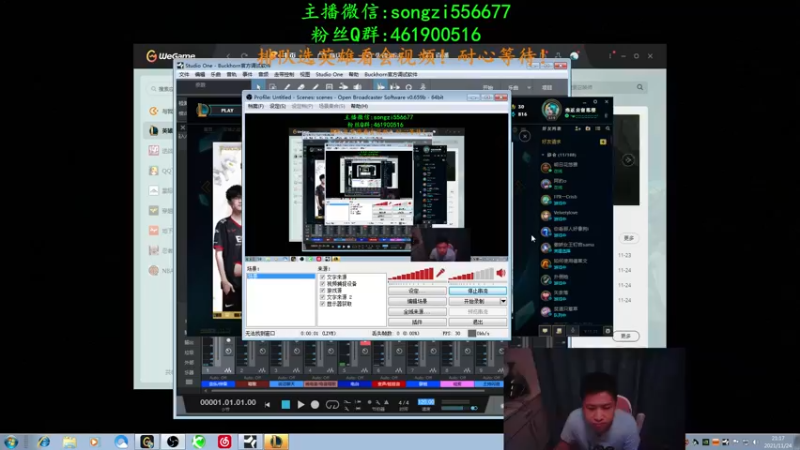Click the 全域来源... button in OBS
800x450 pixels.
click(417, 311)
